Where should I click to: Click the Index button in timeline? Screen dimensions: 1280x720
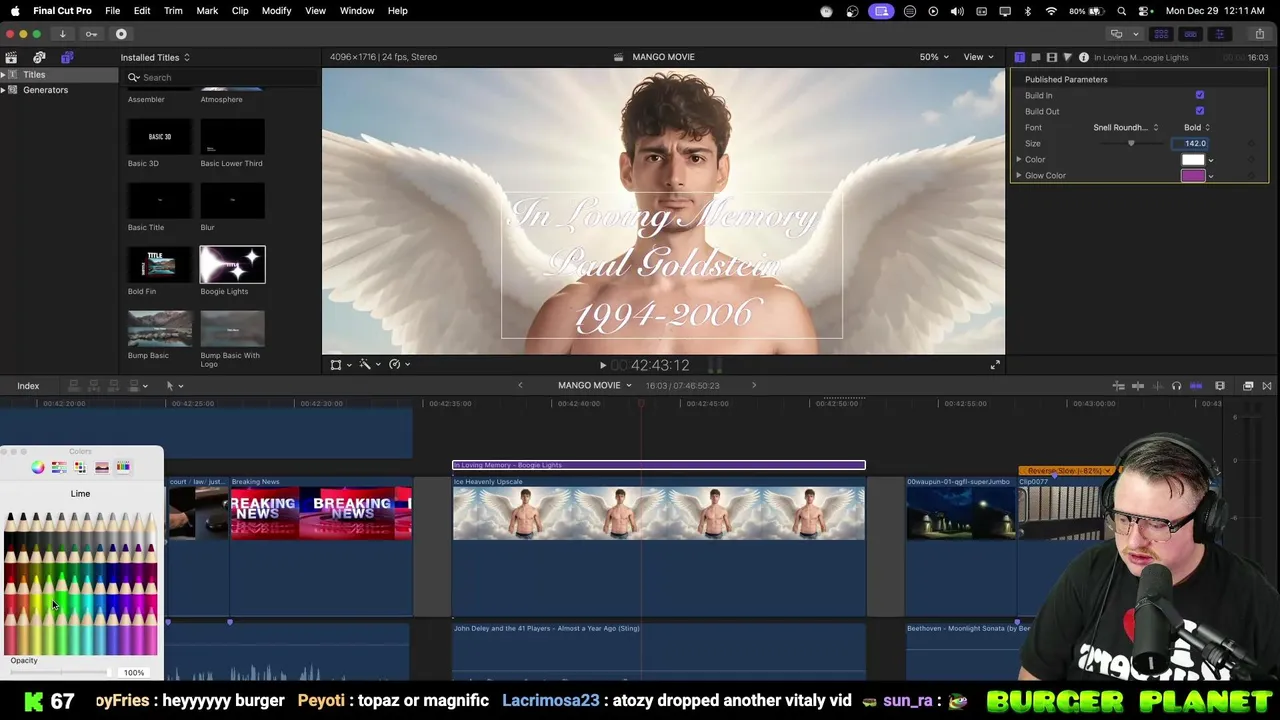coord(28,386)
